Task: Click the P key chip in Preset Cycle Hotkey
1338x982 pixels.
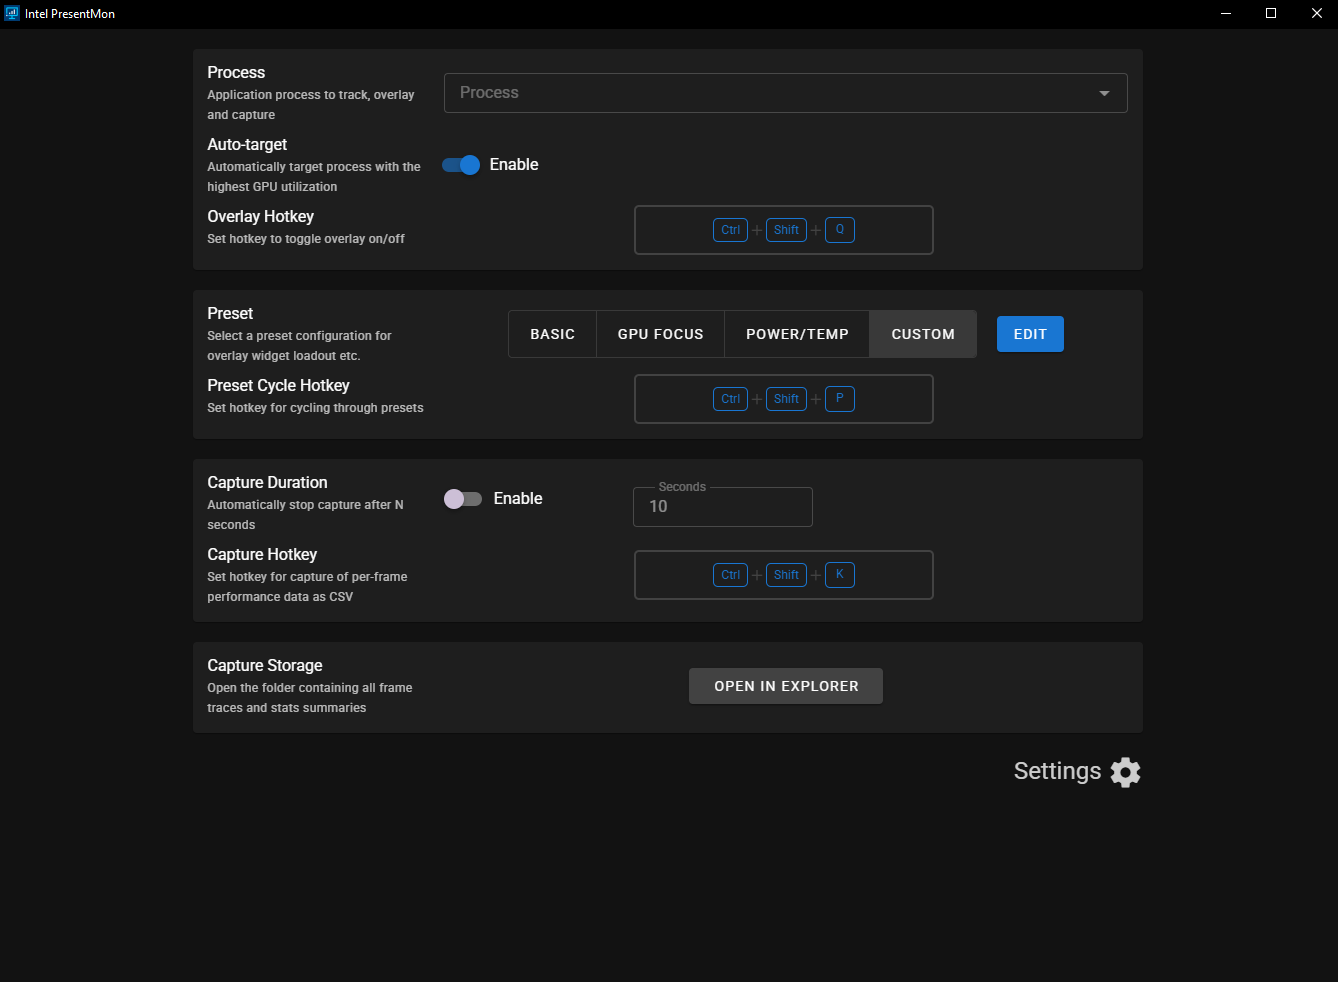Action: (x=840, y=399)
